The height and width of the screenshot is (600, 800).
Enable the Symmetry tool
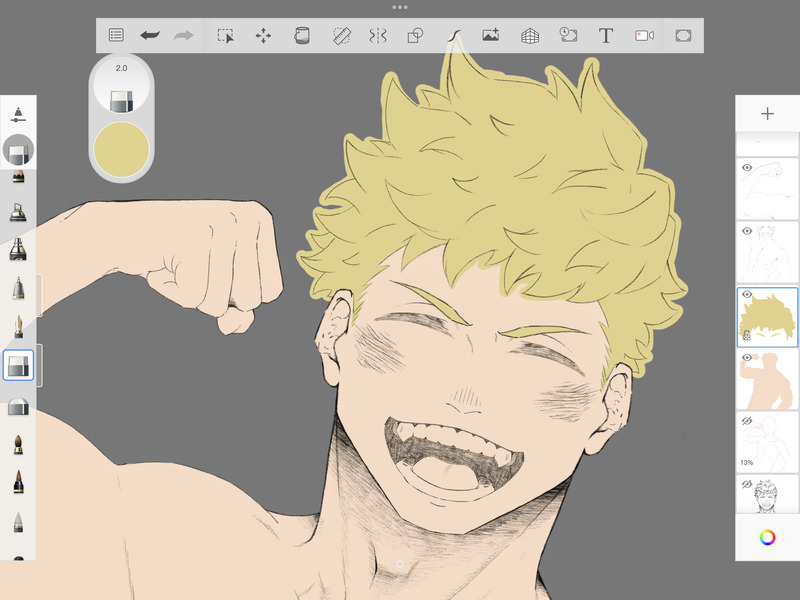coord(378,36)
